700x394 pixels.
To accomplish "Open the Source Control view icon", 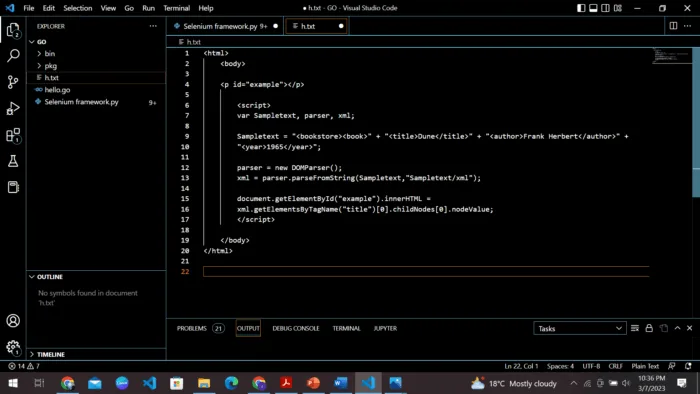I will click(x=13, y=82).
